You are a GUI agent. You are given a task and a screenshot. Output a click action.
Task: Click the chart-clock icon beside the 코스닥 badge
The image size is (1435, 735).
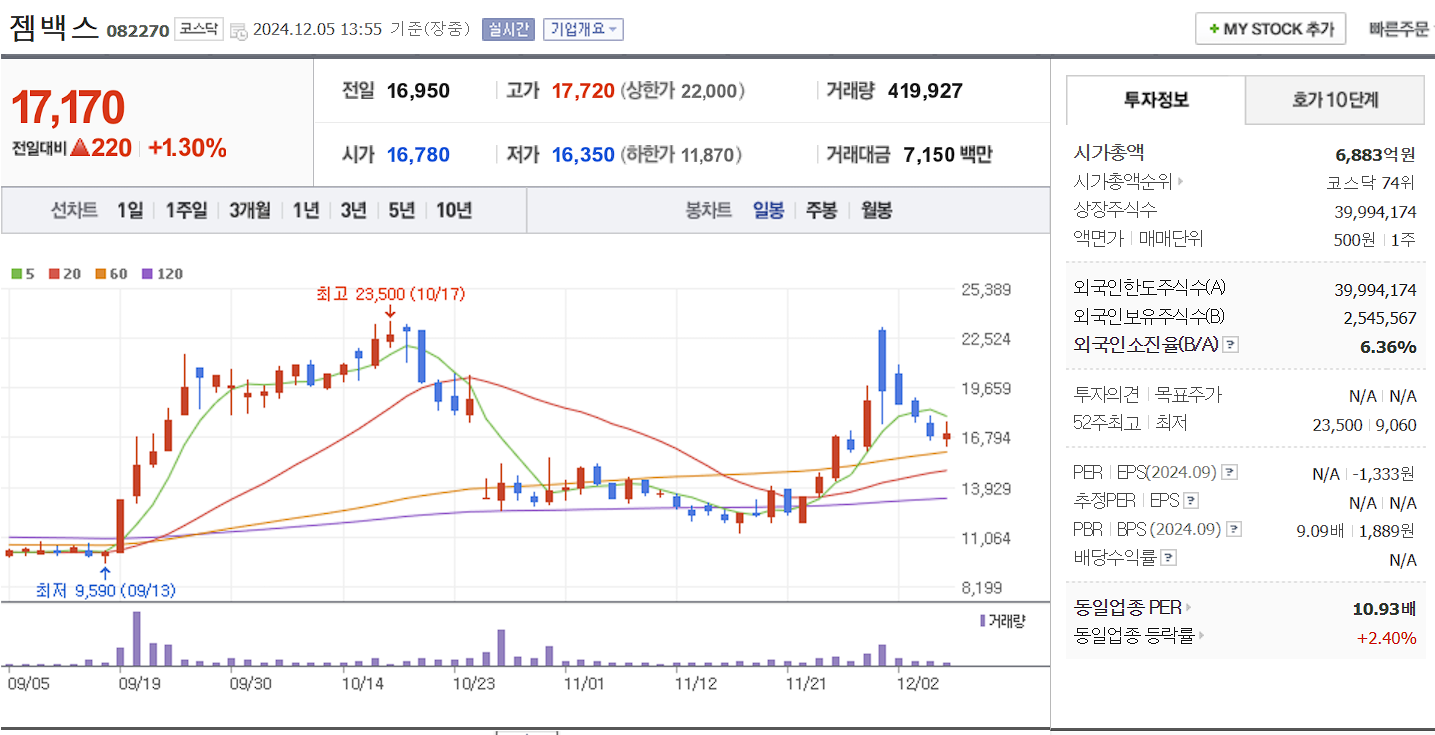click(237, 29)
